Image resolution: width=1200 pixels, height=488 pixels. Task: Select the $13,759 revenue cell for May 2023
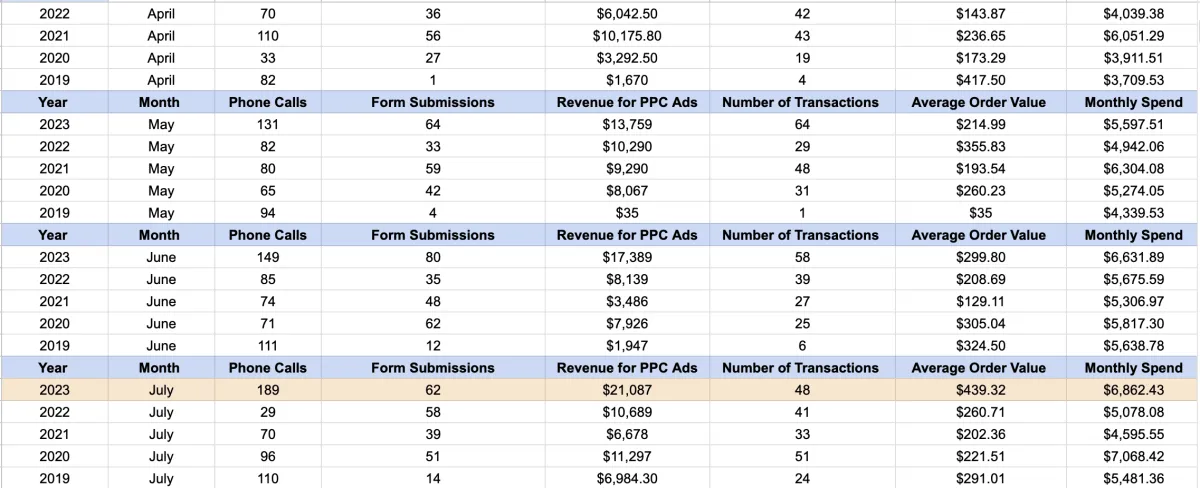click(627, 125)
